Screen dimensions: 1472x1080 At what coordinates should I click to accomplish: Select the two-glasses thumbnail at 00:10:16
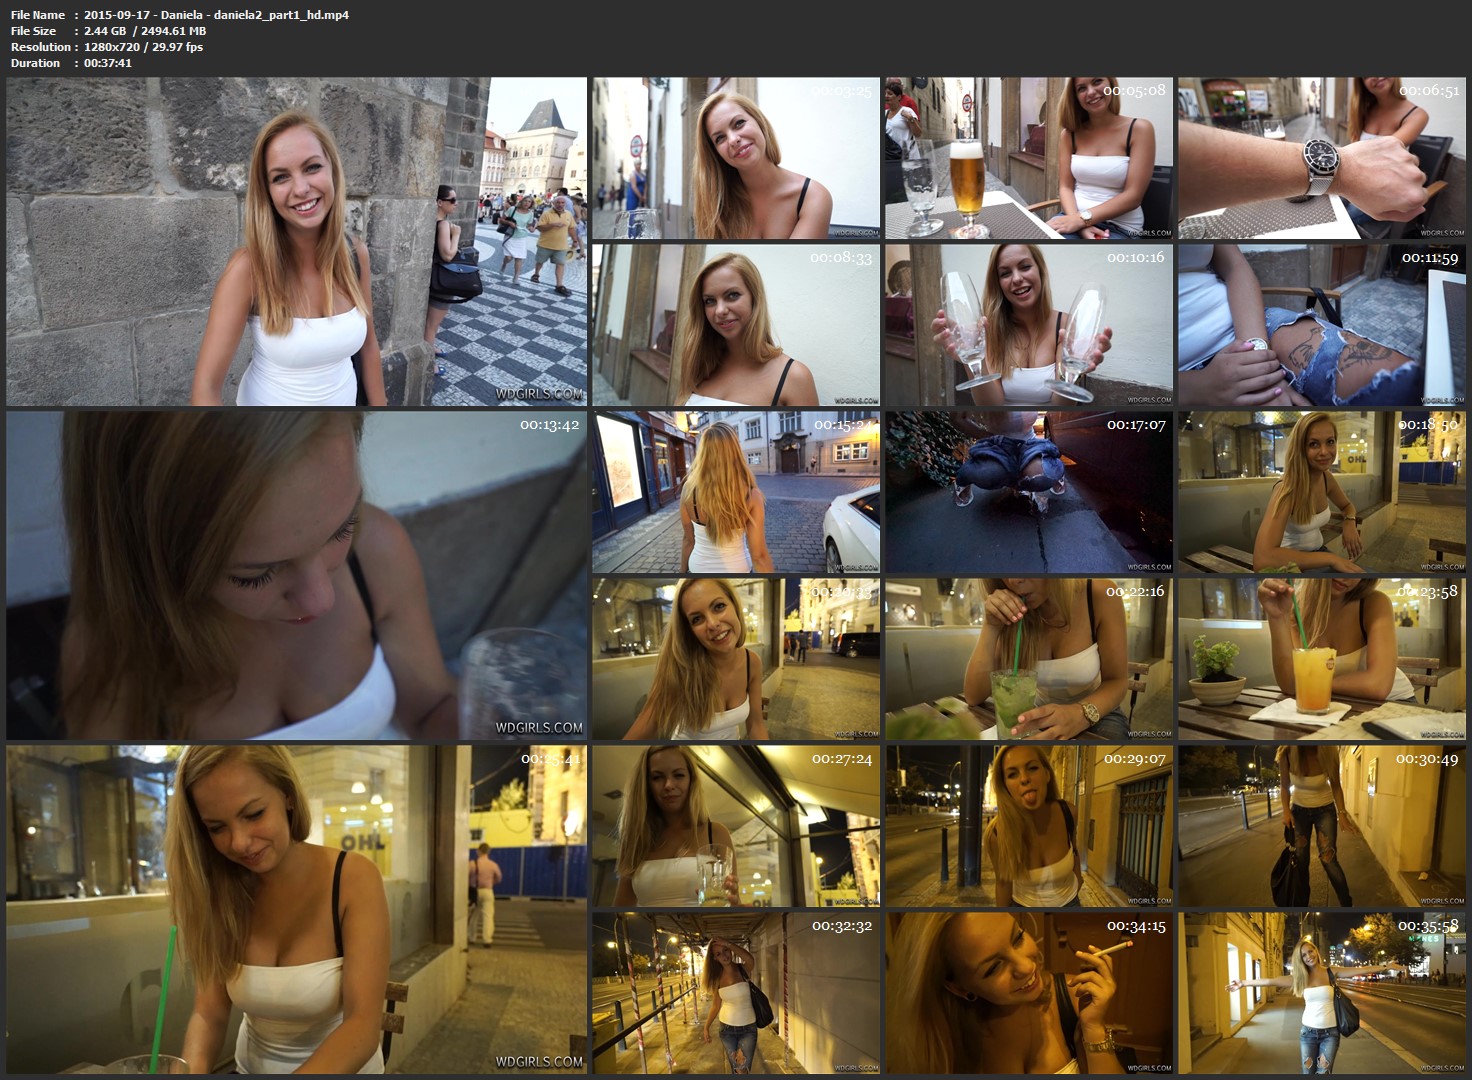1028,325
